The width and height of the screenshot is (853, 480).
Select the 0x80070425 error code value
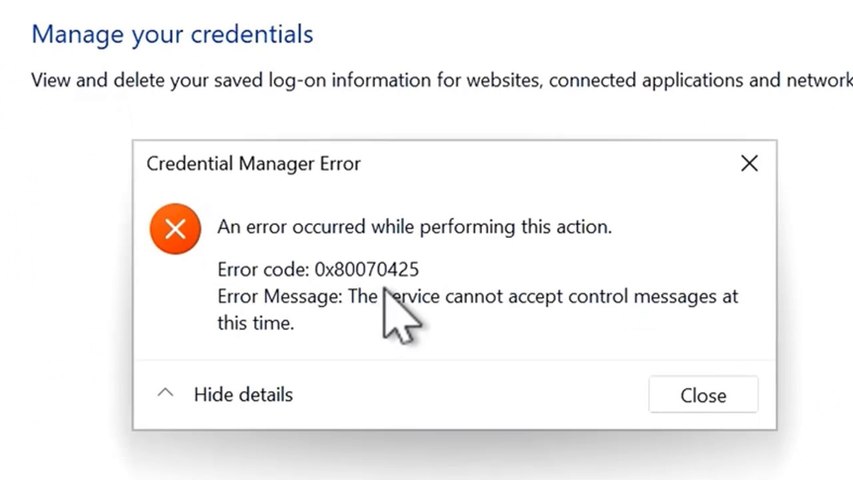pyautogui.click(x=366, y=269)
